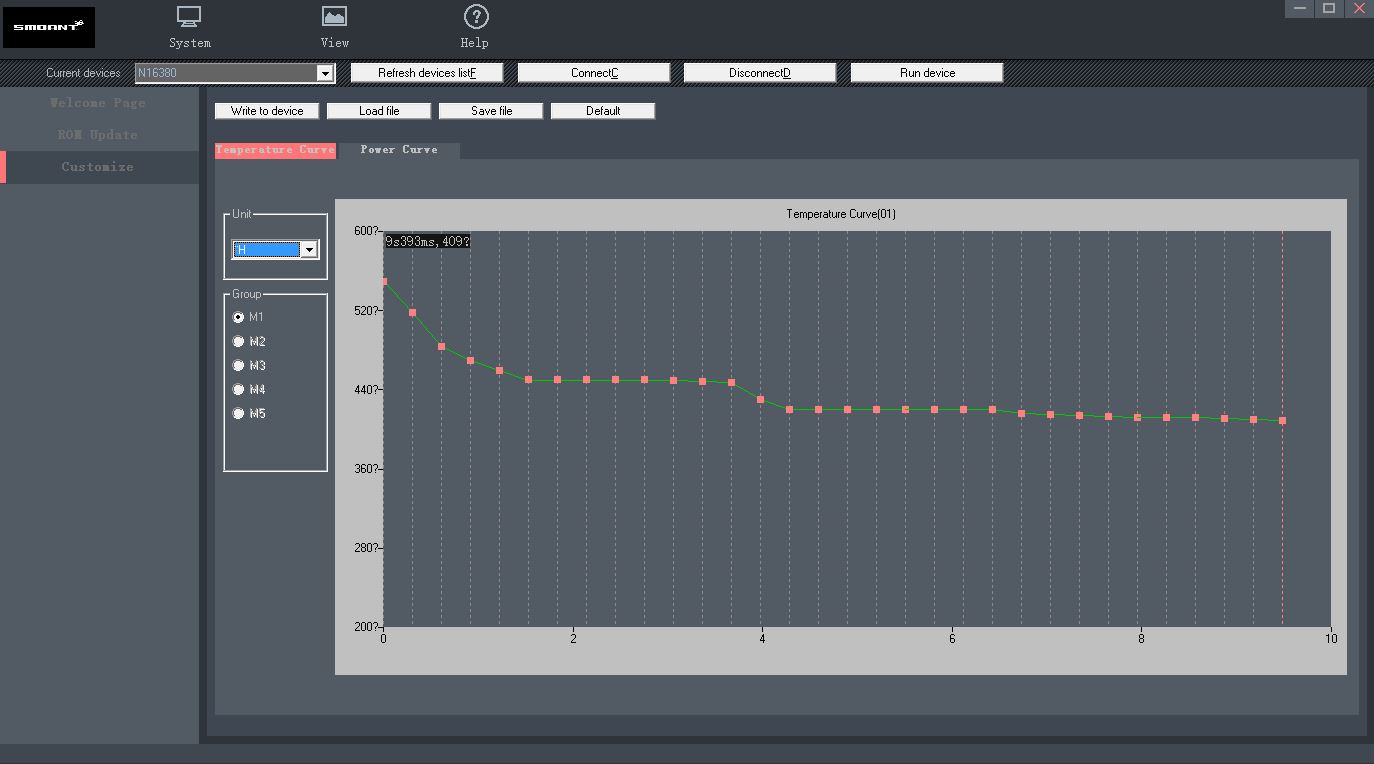Open the Help question mark icon
Image resolution: width=1374 pixels, height=764 pixels.
pos(476,17)
